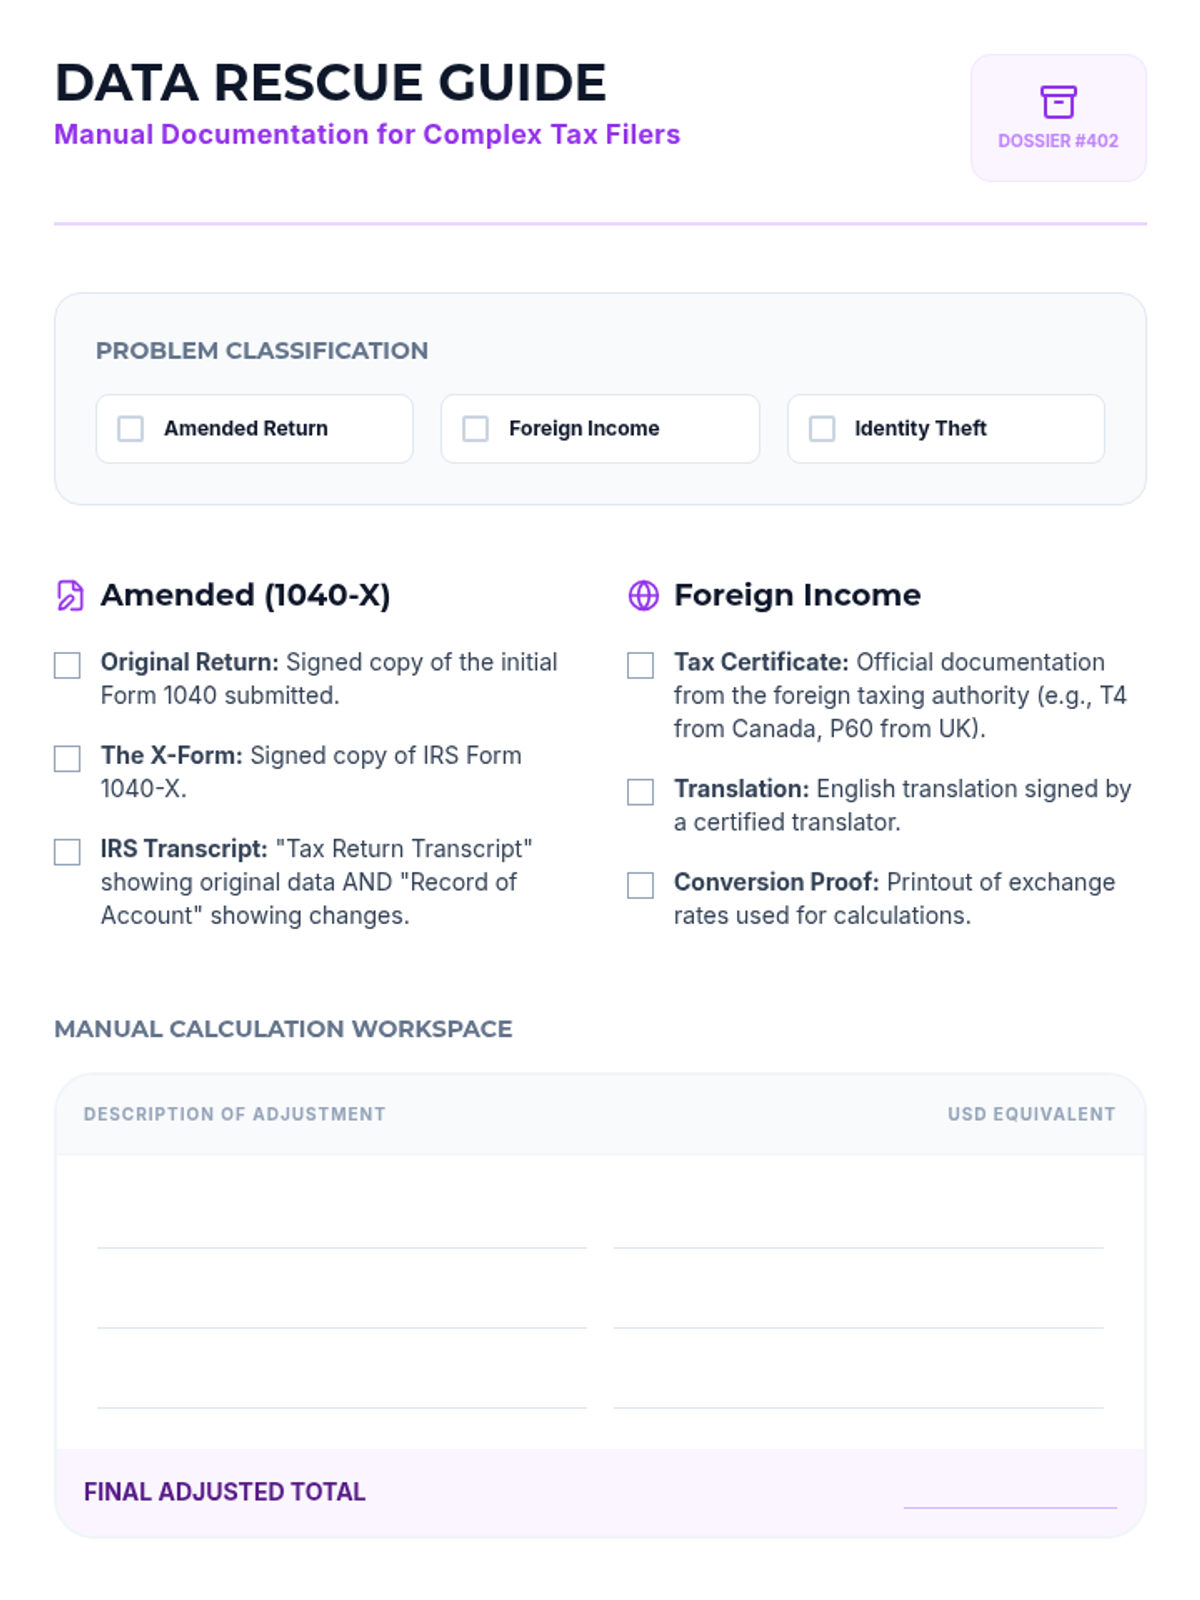Click the archive box icon above the dossier number
The height and width of the screenshot is (1600, 1200).
[x=1058, y=102]
